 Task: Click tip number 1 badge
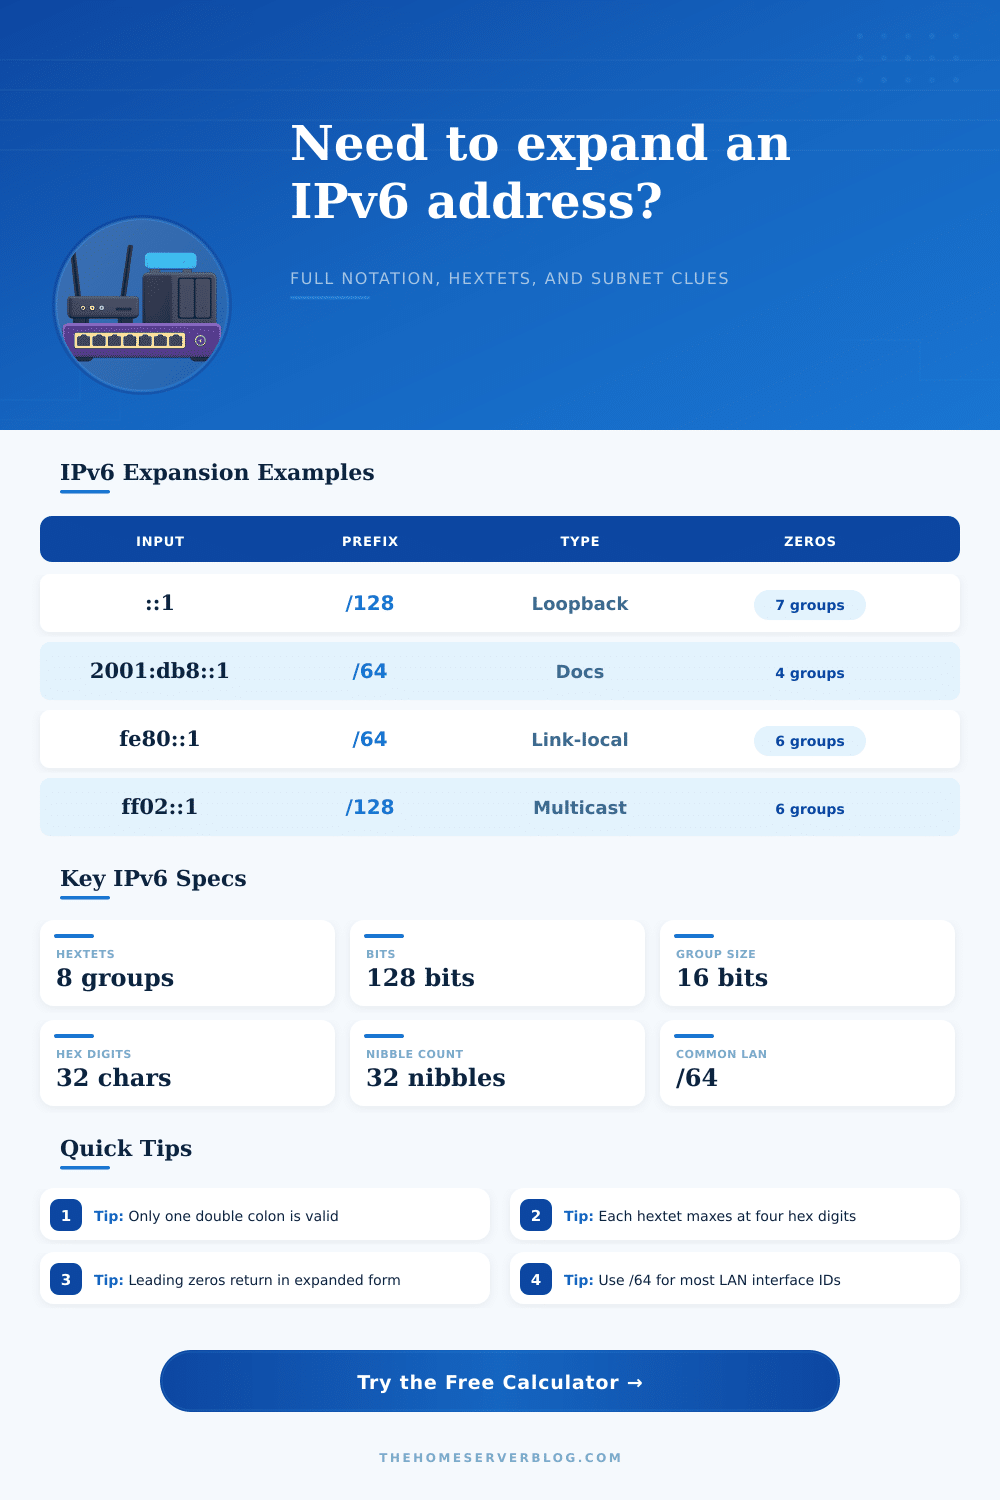click(66, 1215)
